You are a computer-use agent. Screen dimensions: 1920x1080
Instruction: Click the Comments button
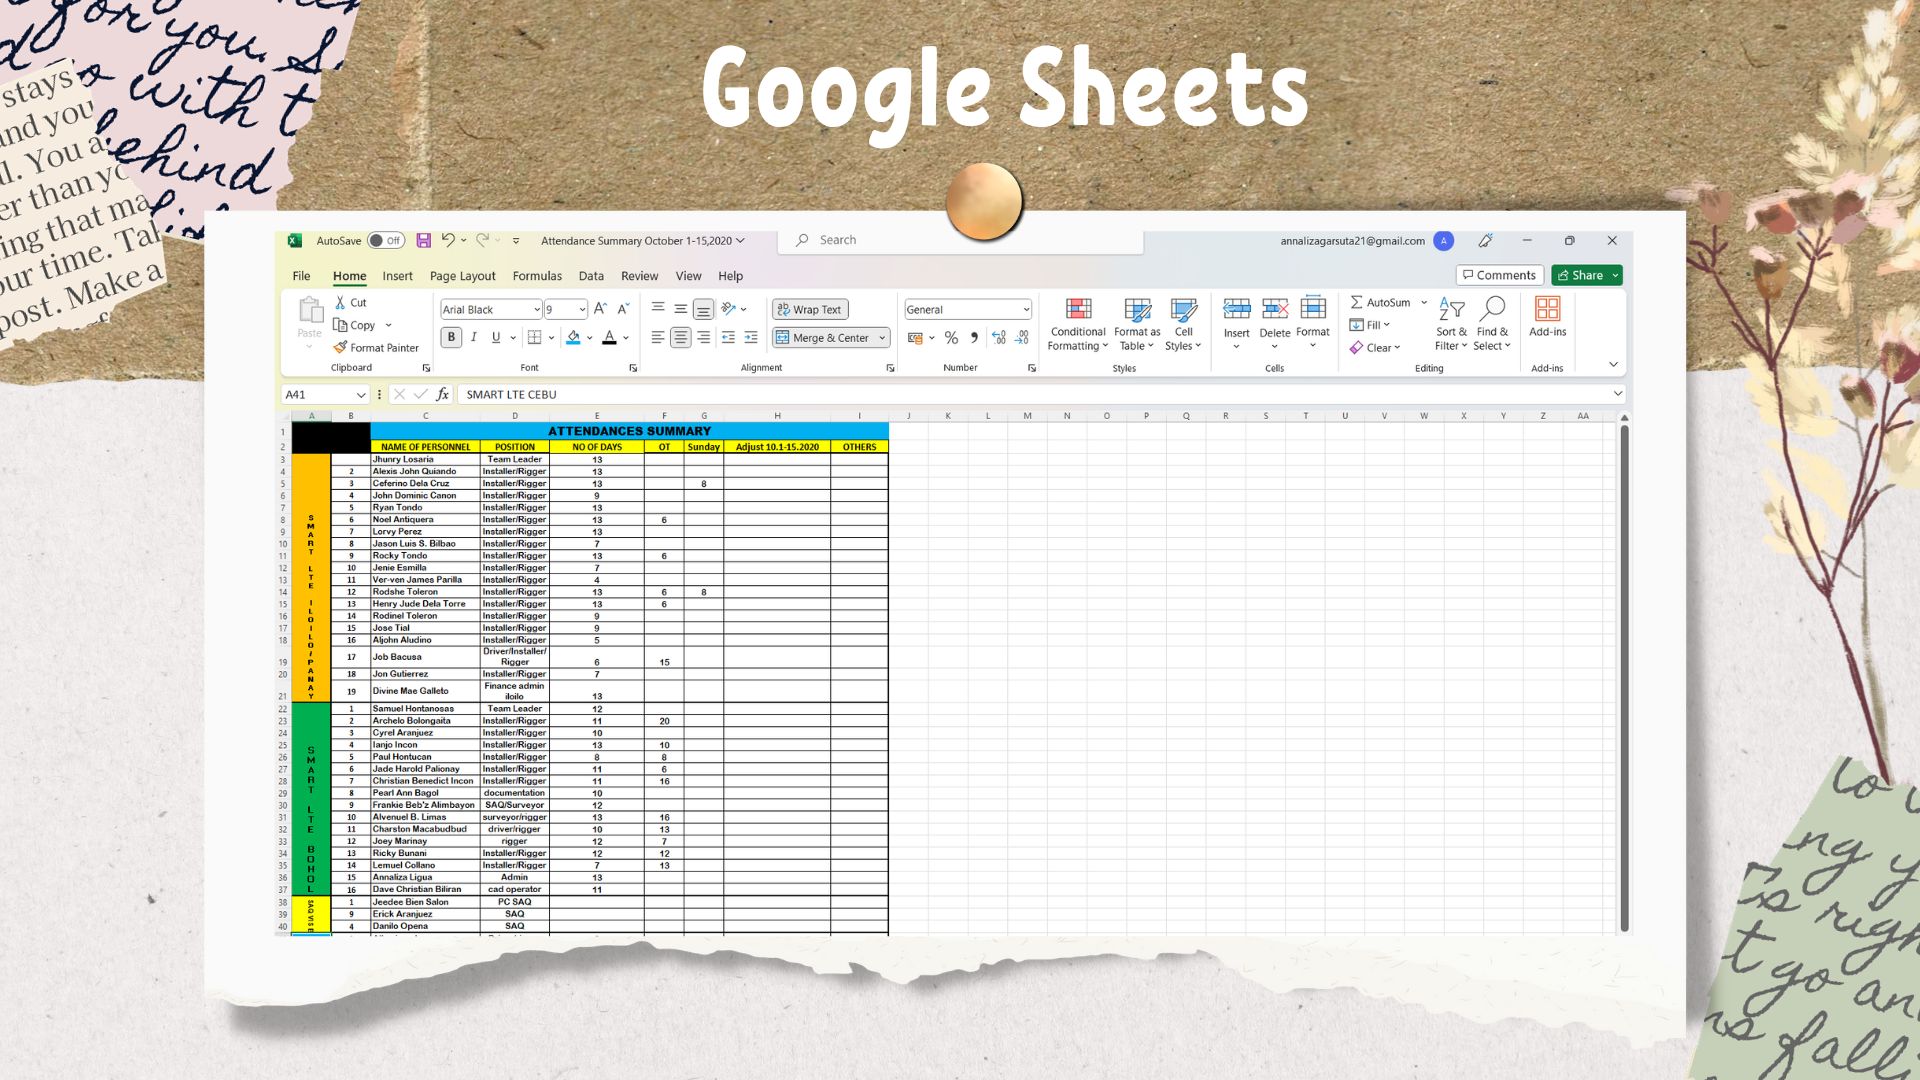1499,275
